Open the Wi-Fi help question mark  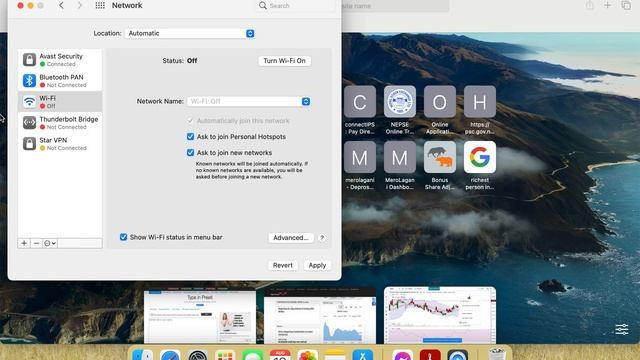[x=322, y=238]
